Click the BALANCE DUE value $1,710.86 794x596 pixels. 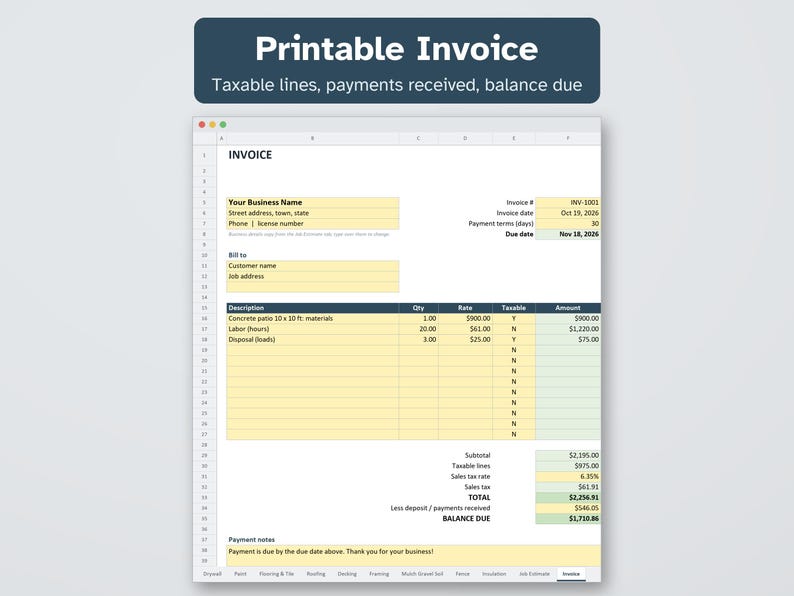click(x=568, y=519)
